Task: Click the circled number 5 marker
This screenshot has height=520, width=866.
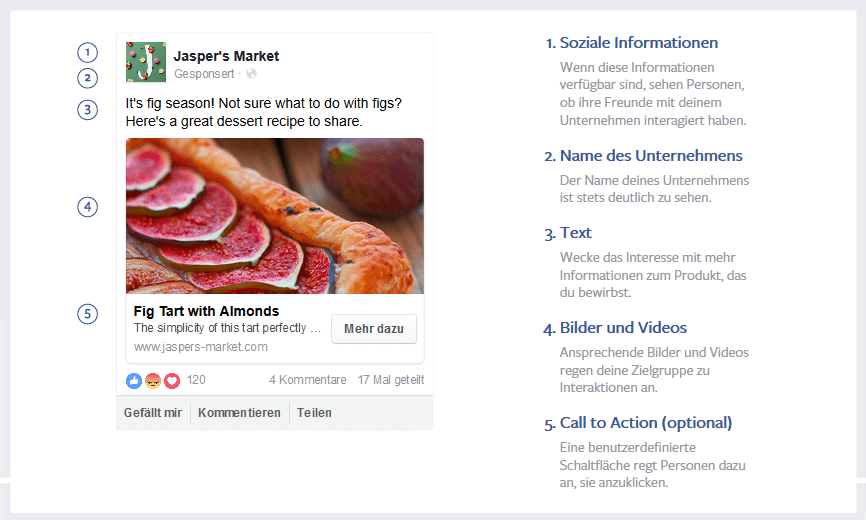Action: 88,314
